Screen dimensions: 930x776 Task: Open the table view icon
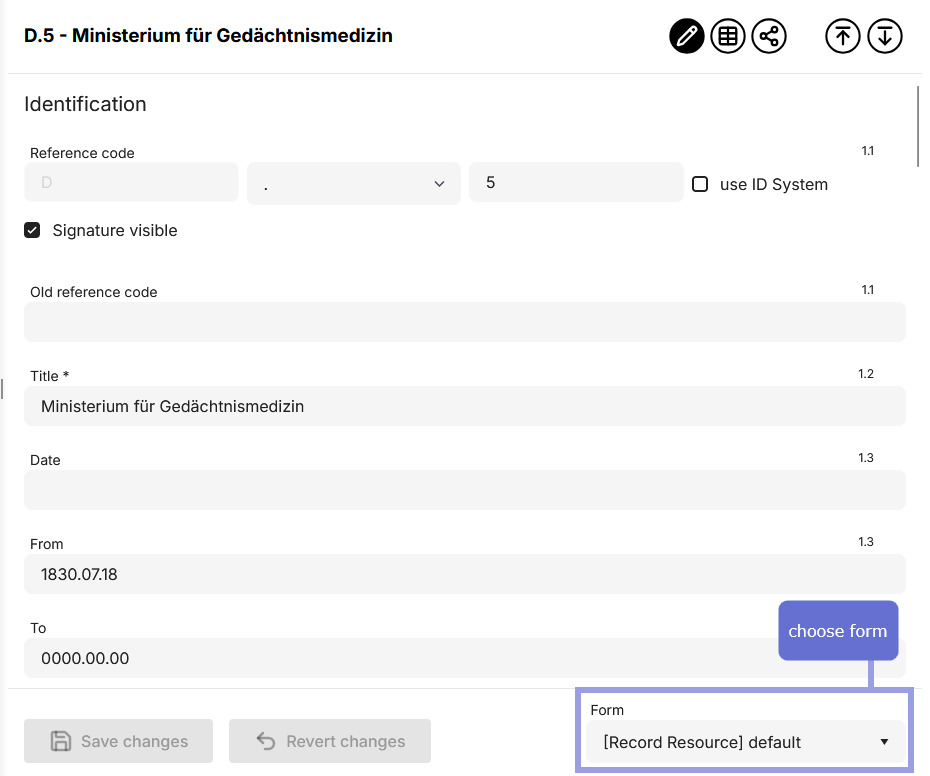[728, 36]
